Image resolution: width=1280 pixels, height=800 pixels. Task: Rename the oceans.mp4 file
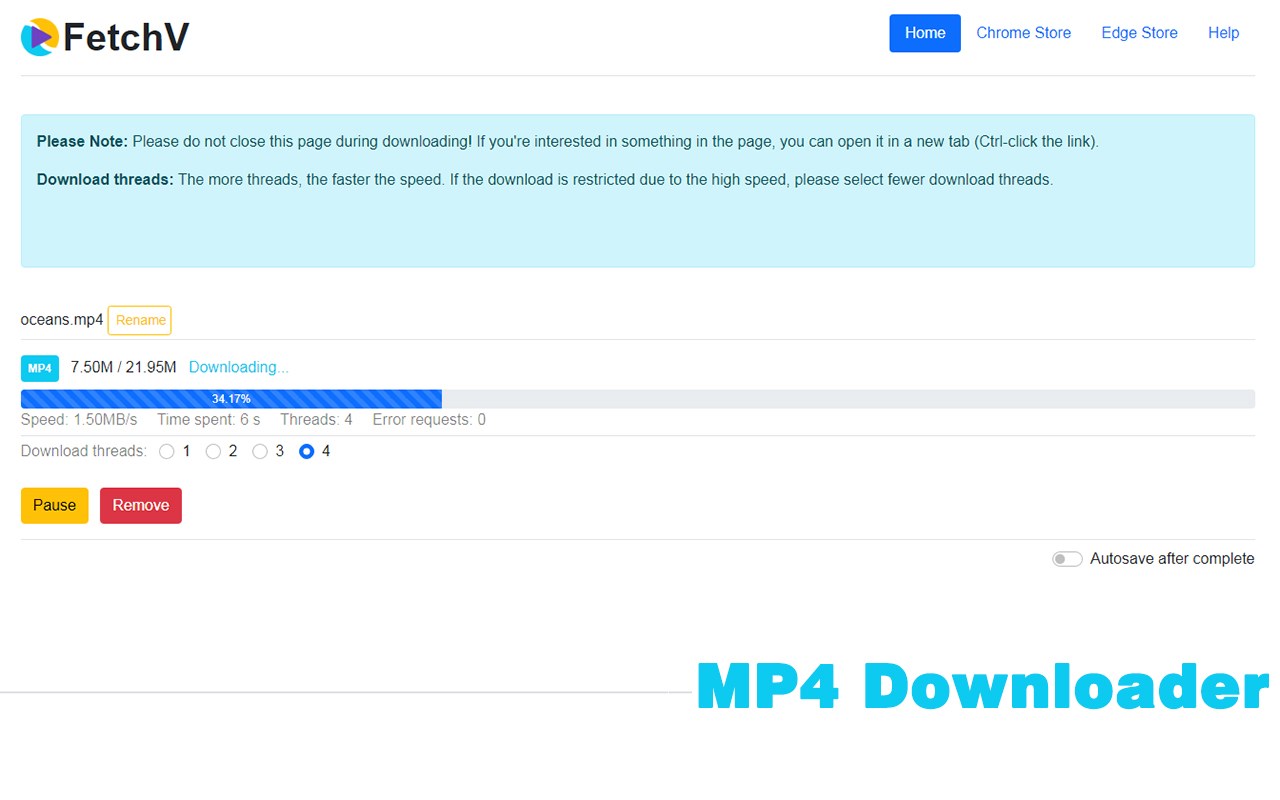click(x=139, y=320)
